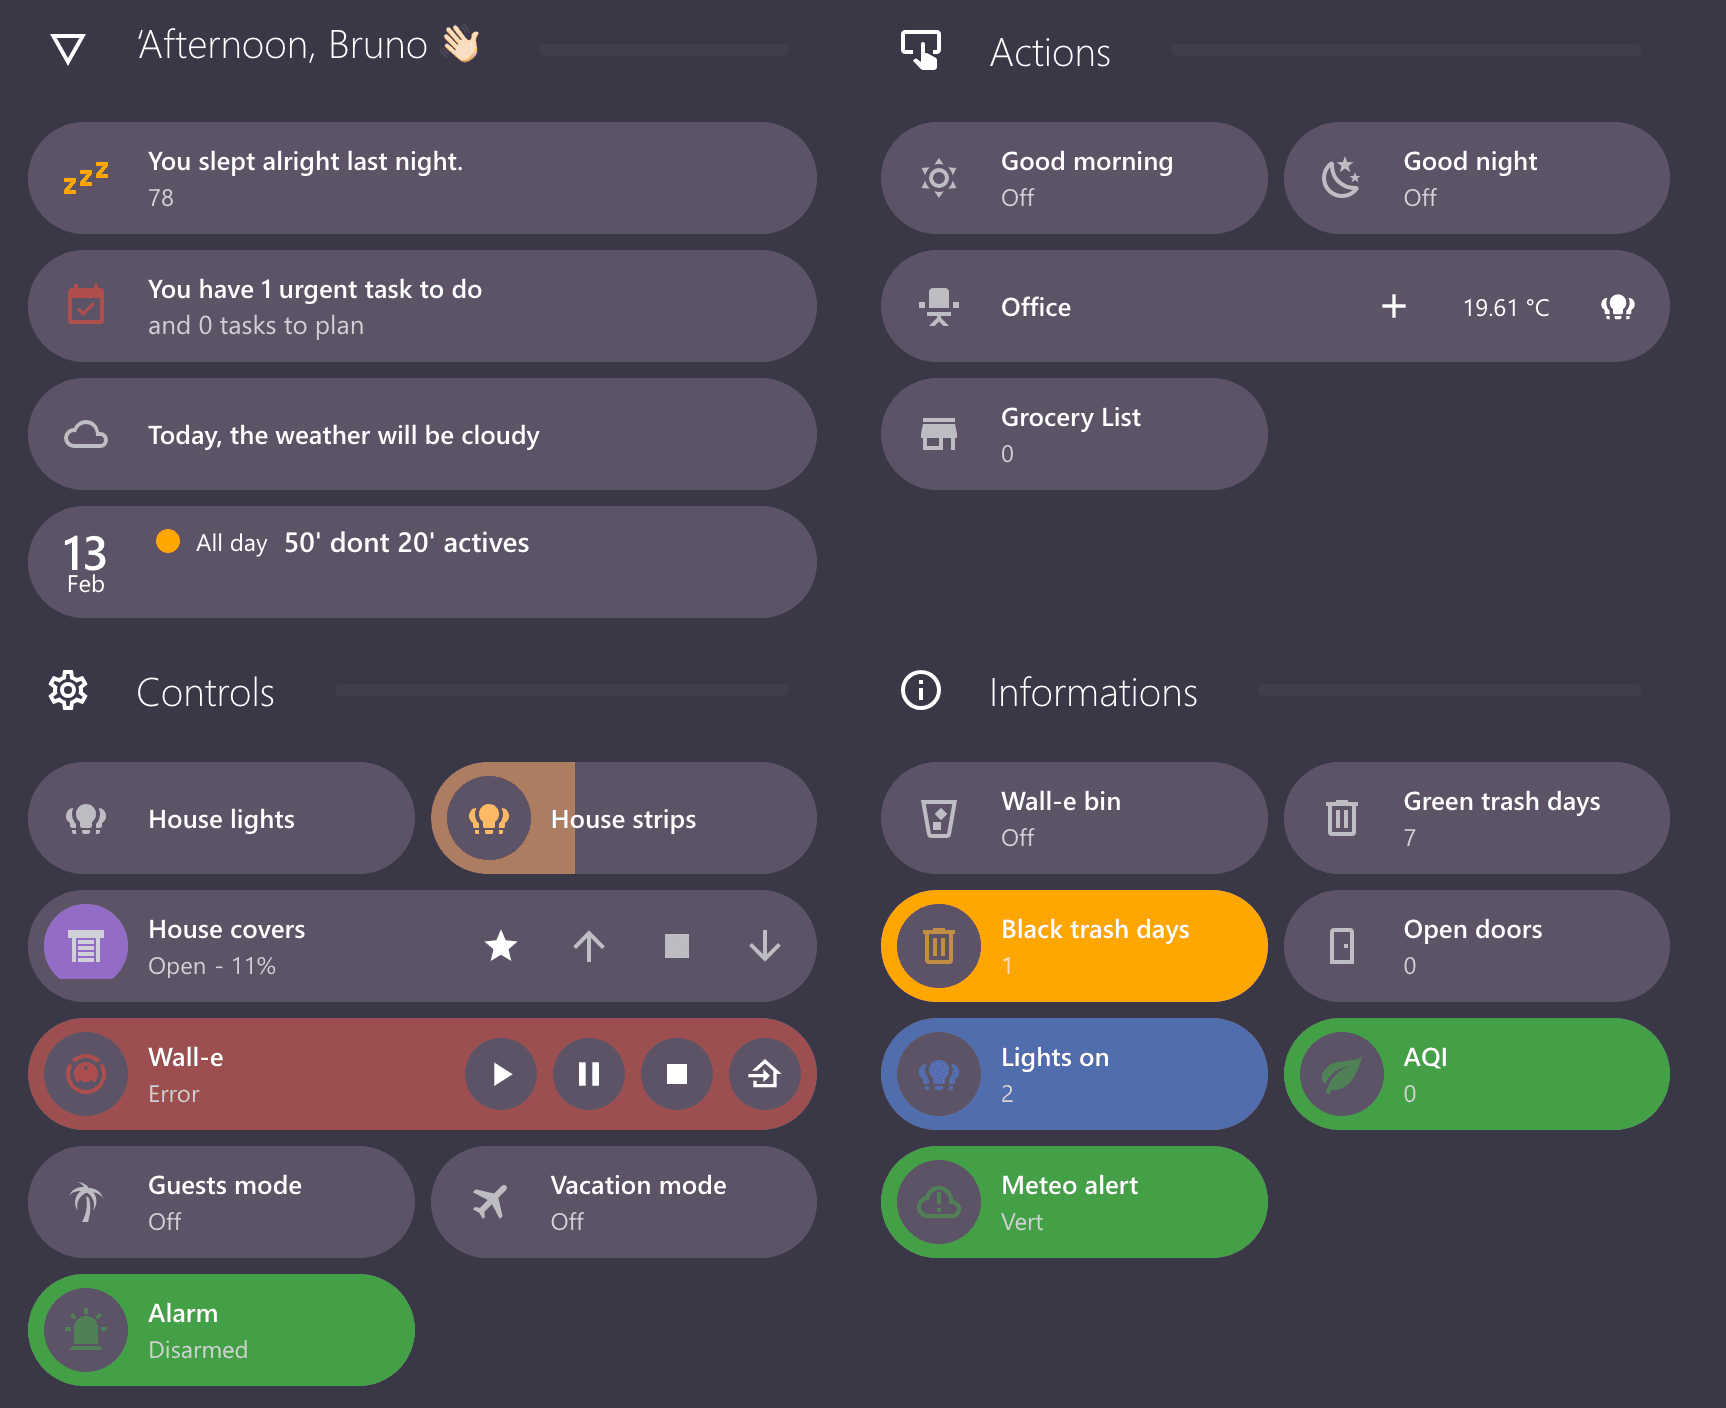
Task: Toggle the House strips lights
Action: pyautogui.click(x=622, y=818)
